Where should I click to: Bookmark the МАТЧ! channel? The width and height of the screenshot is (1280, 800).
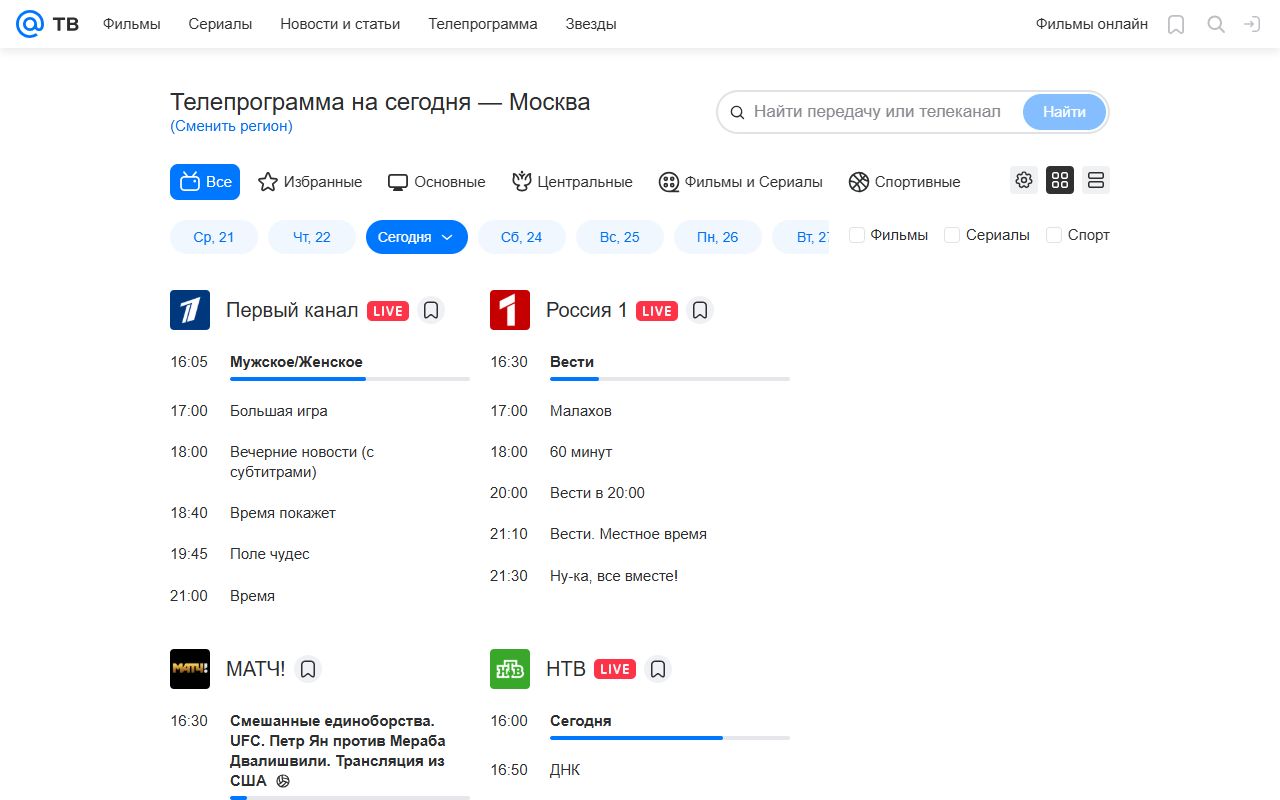(308, 669)
